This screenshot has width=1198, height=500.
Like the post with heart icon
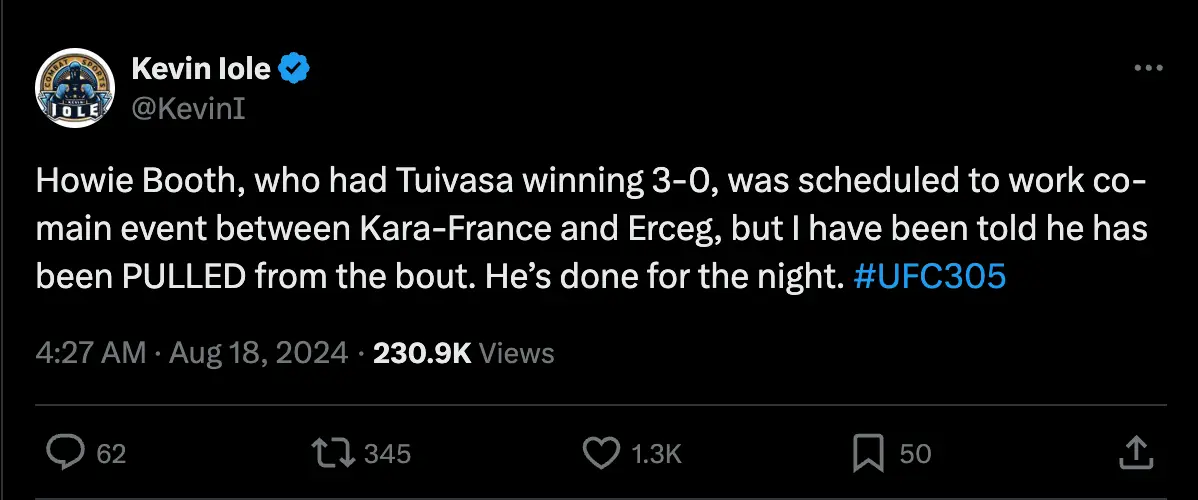[600, 453]
